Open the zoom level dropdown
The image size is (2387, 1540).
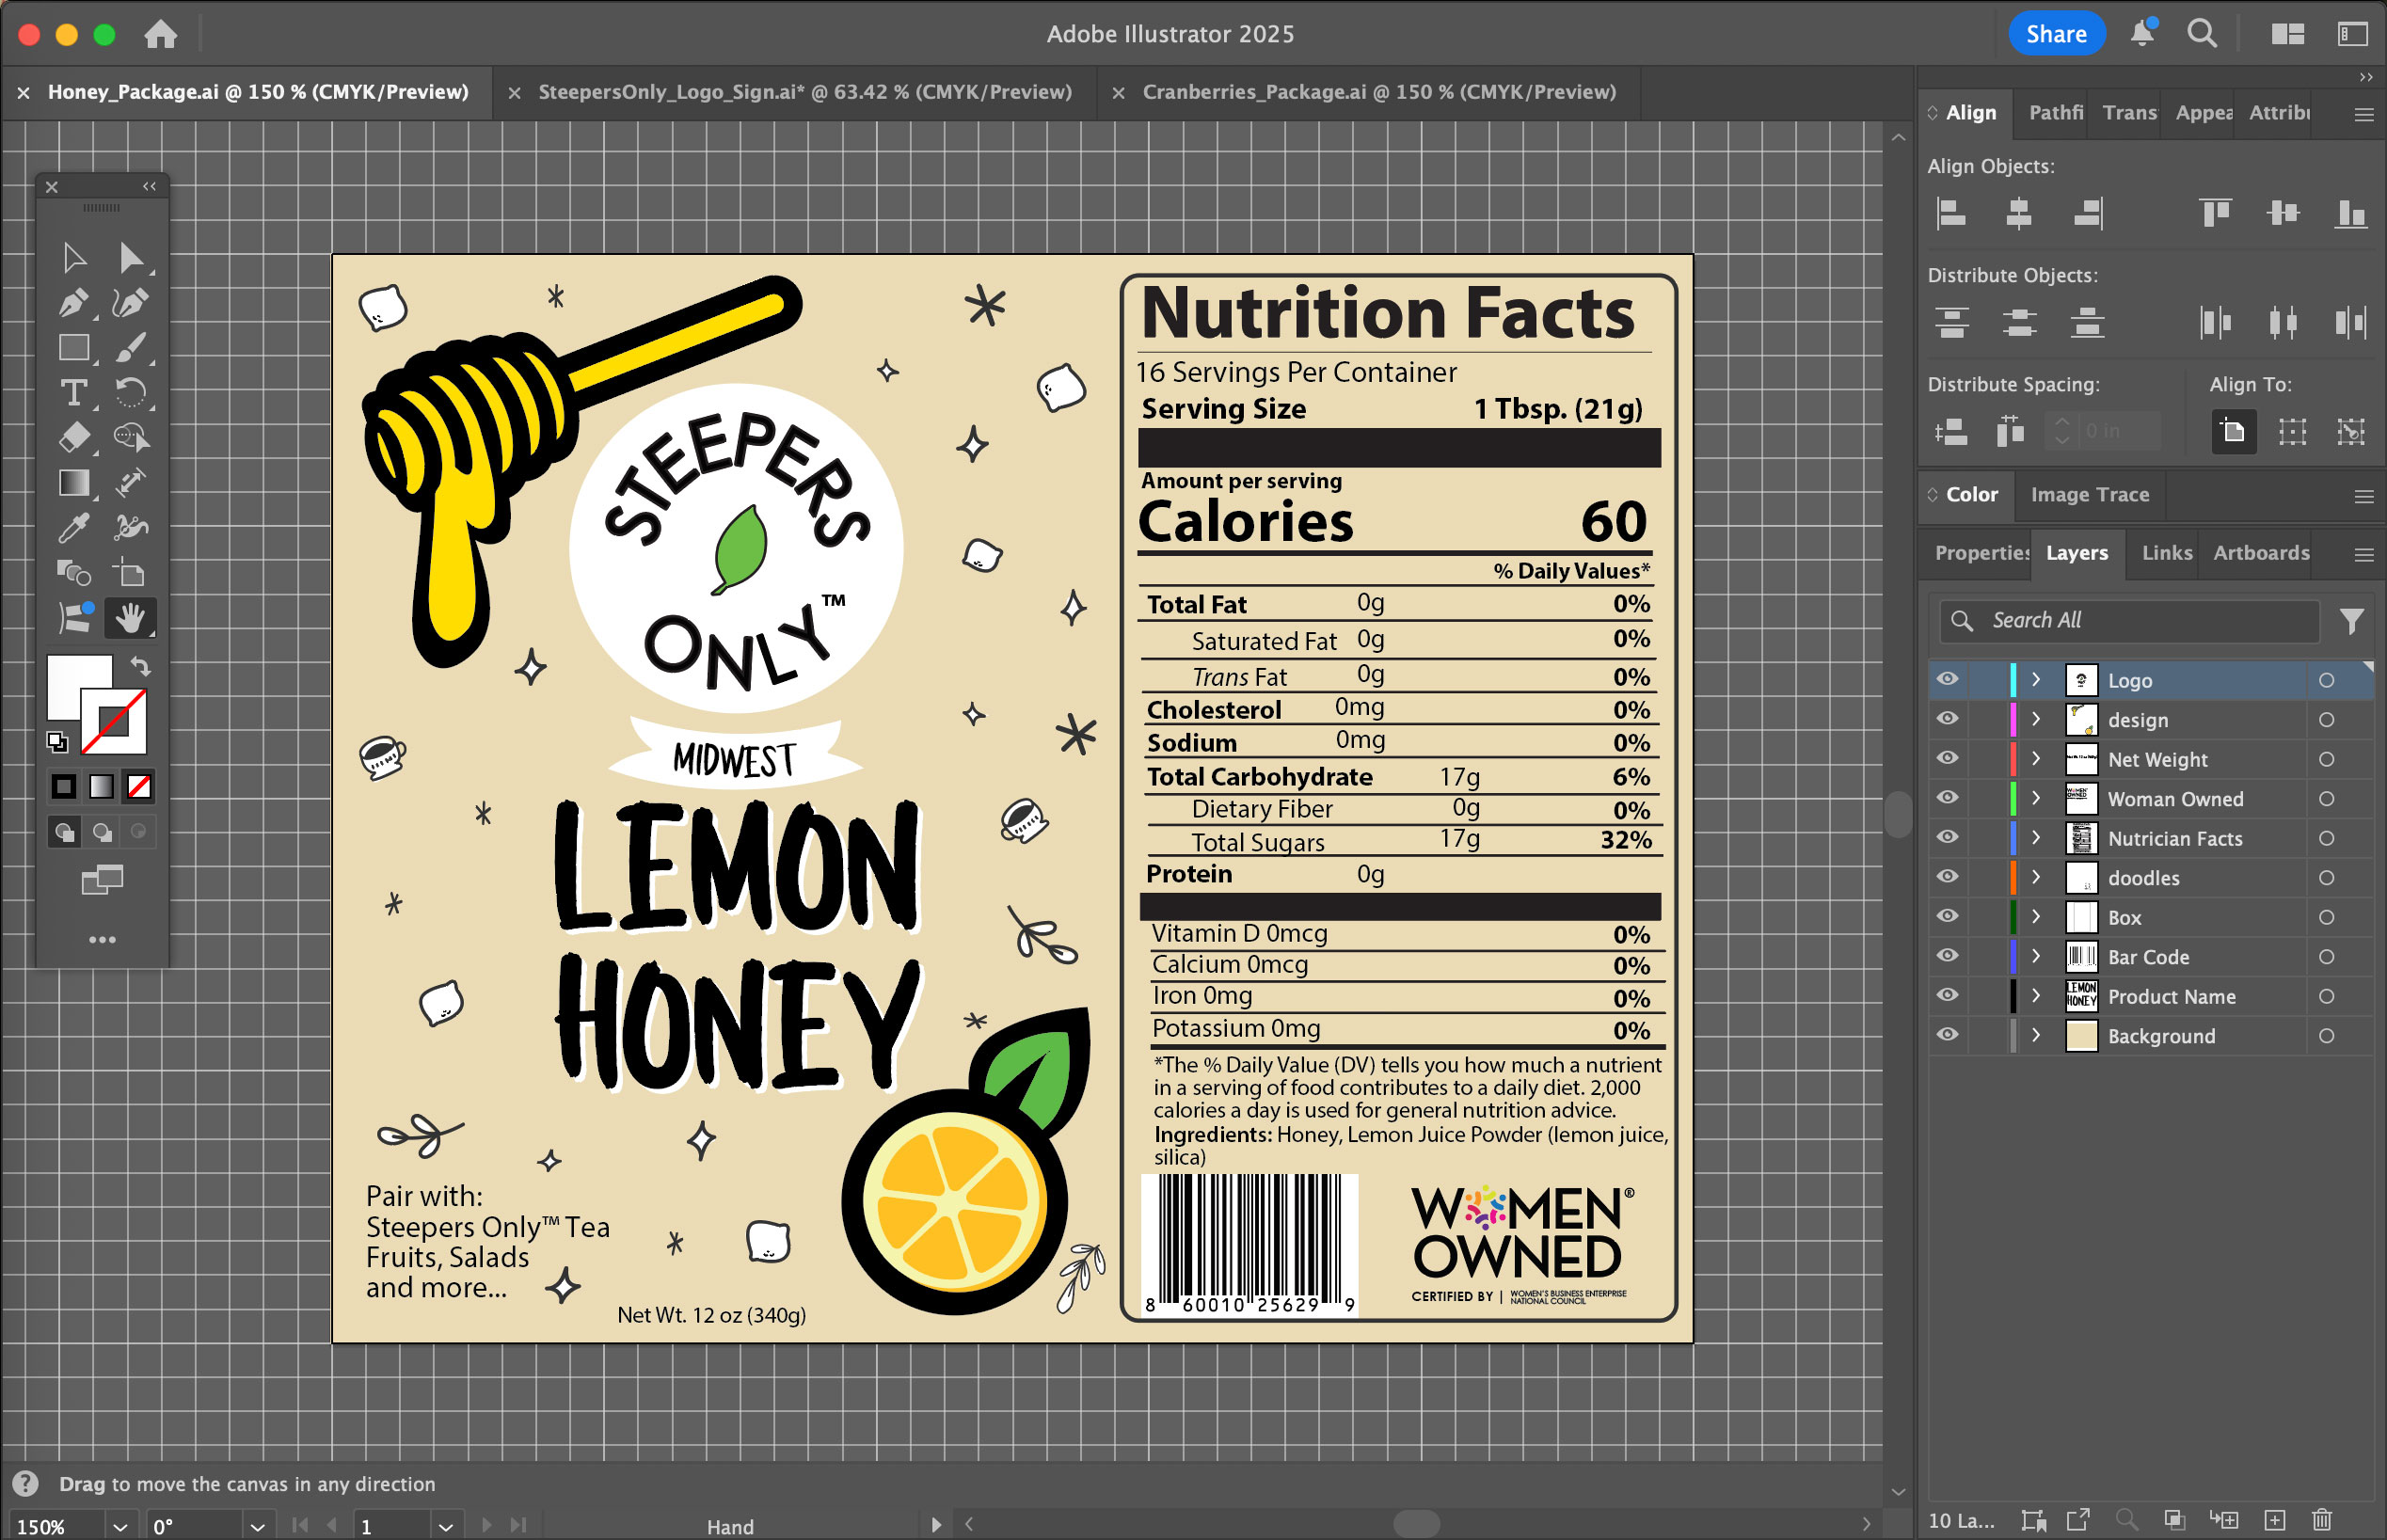[x=120, y=1526]
